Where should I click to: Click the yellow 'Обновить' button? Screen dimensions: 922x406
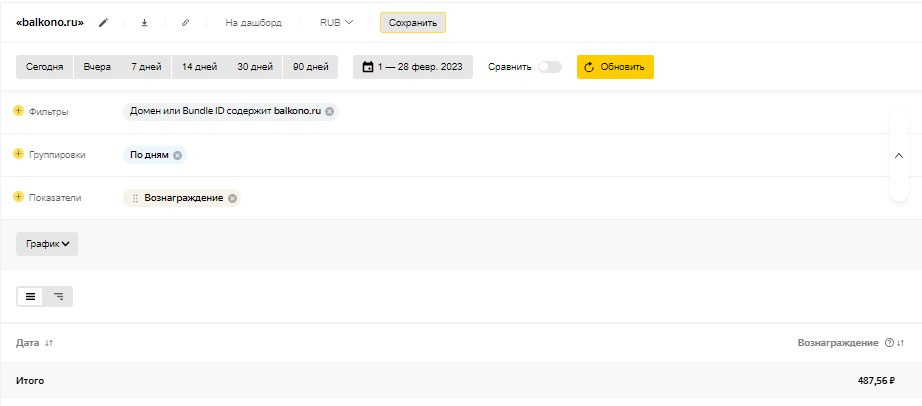tap(615, 67)
